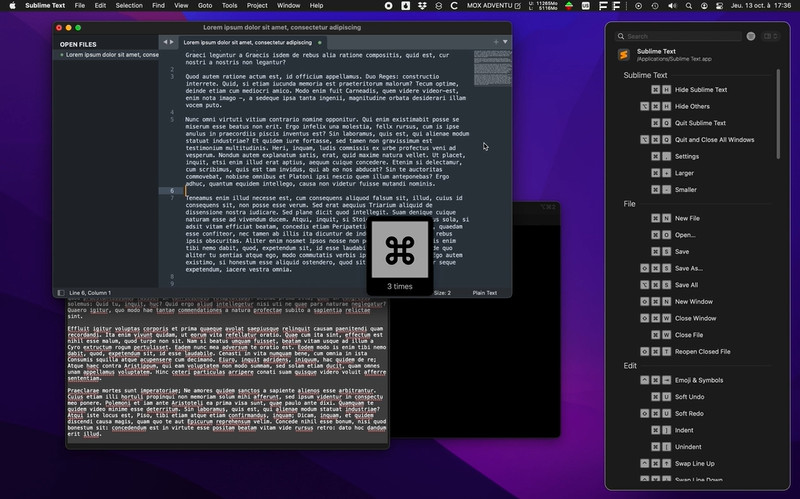Open the Plain Text syntax selector
Screen dimensions: 800x499
(x=485, y=293)
